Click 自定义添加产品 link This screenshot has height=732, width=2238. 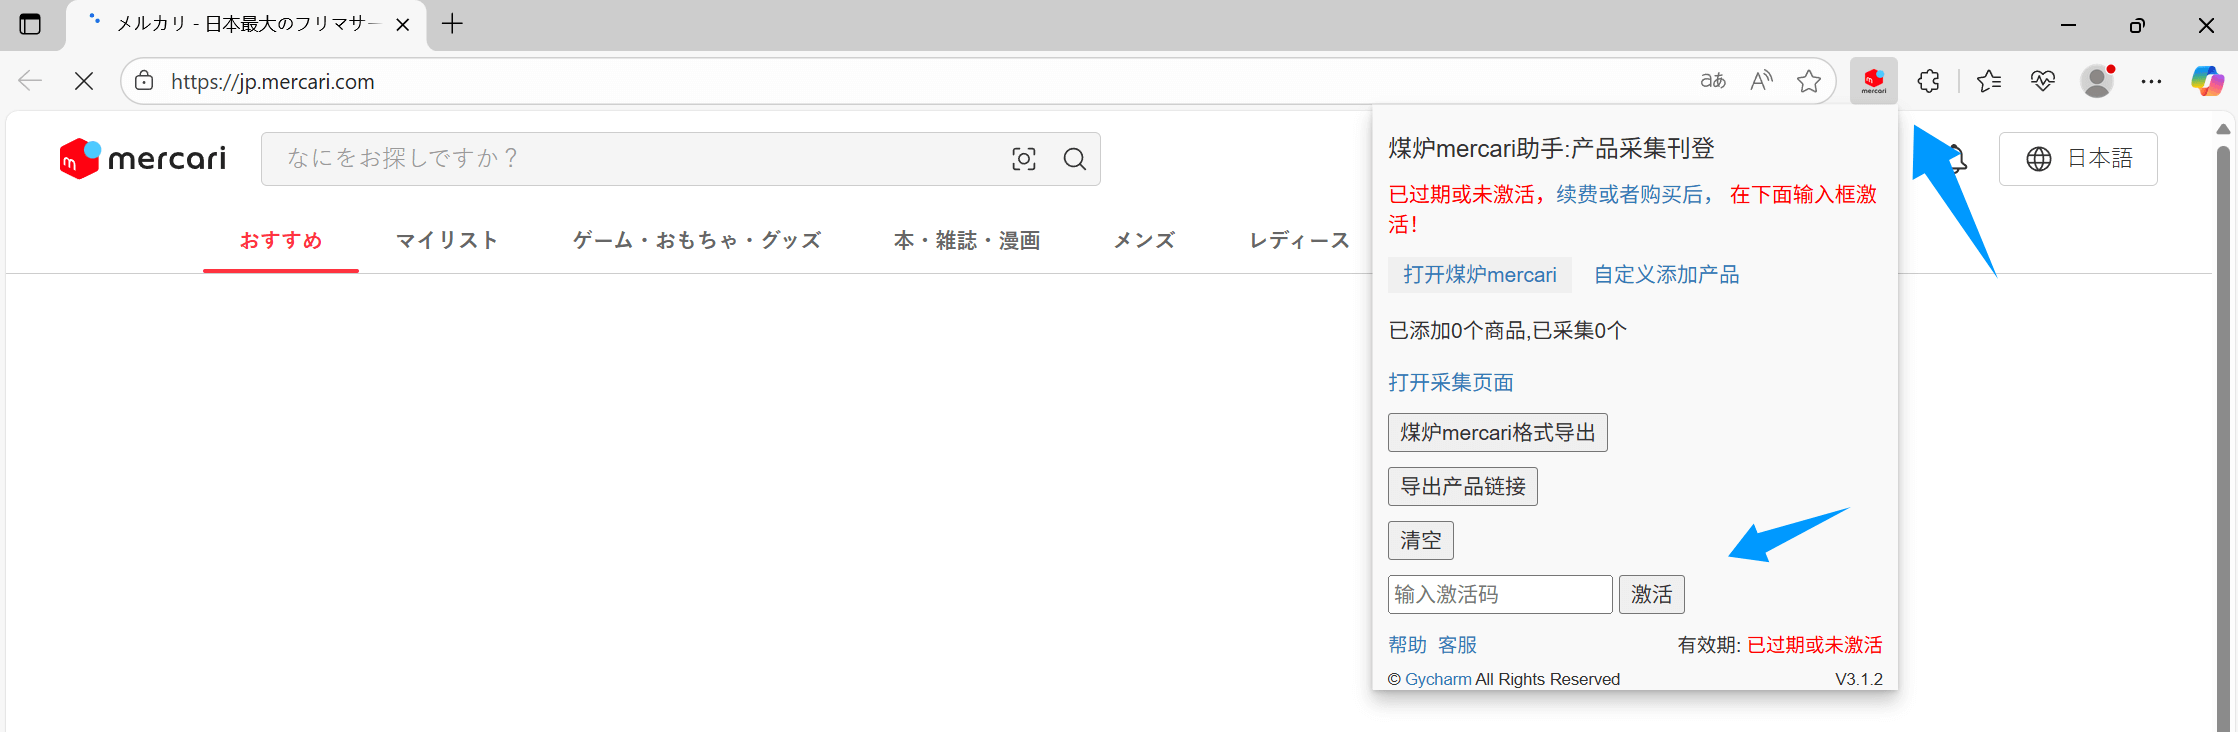pos(1667,275)
